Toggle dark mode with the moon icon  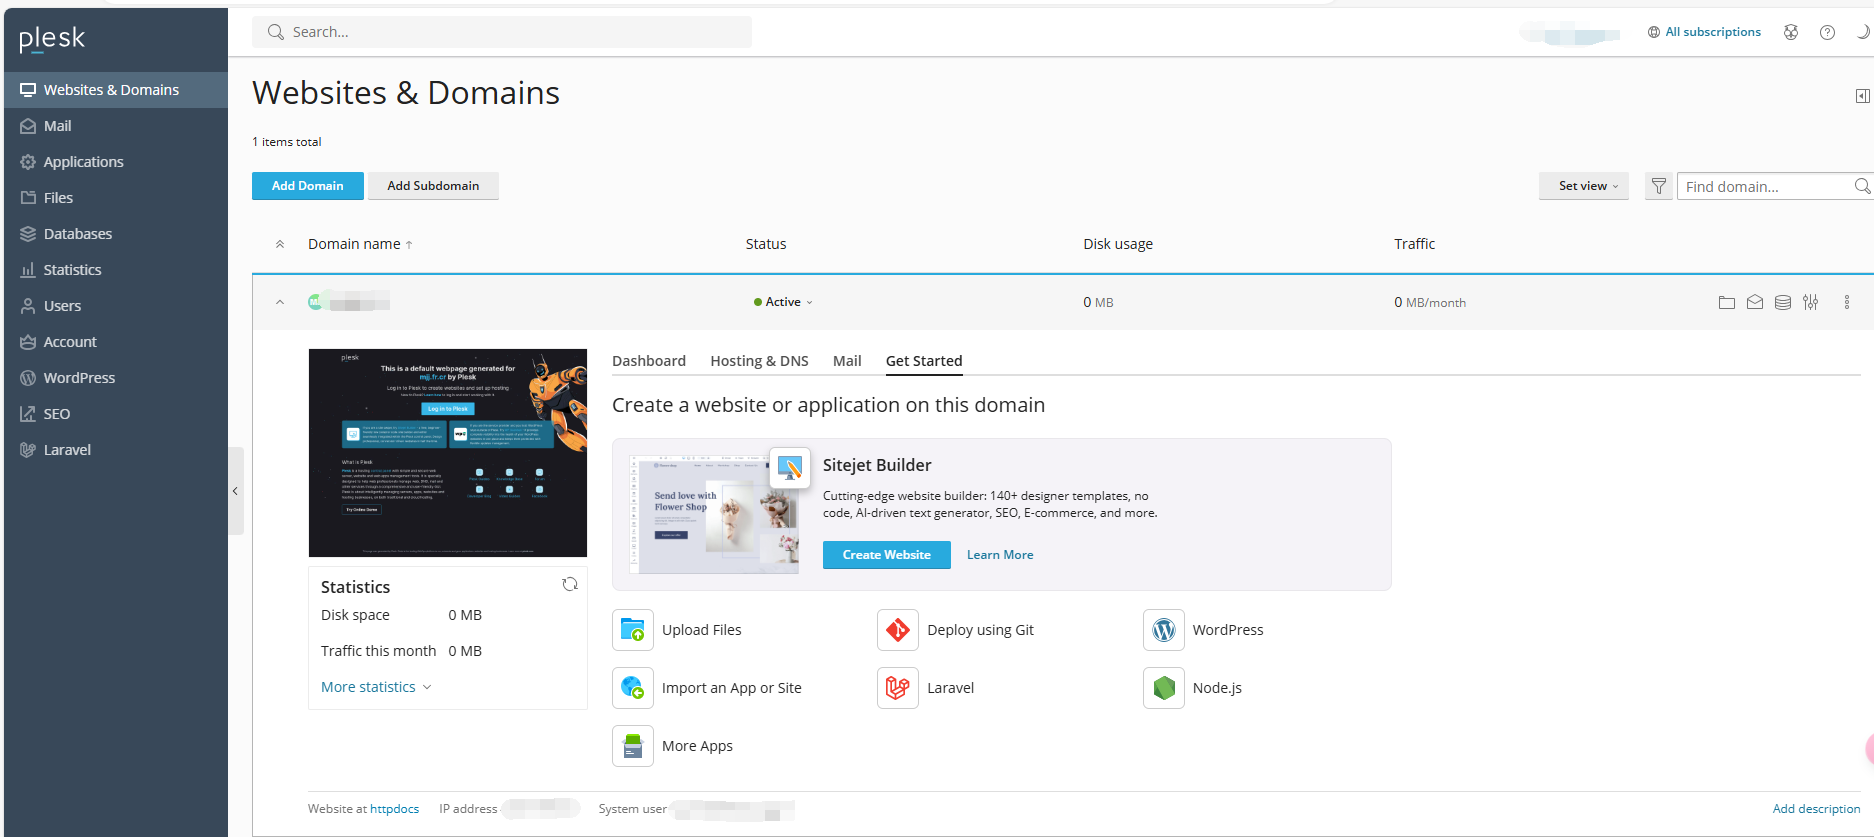point(1862,32)
